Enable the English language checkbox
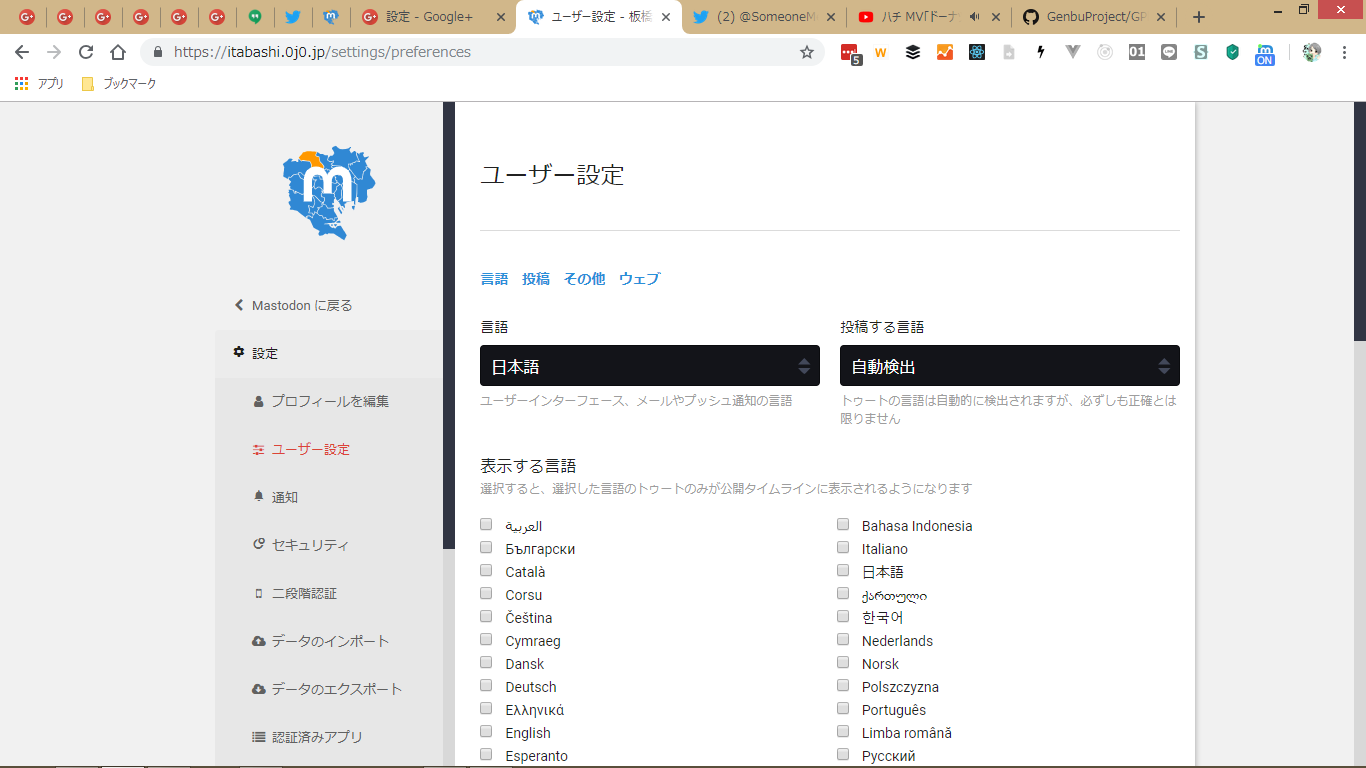 (486, 732)
